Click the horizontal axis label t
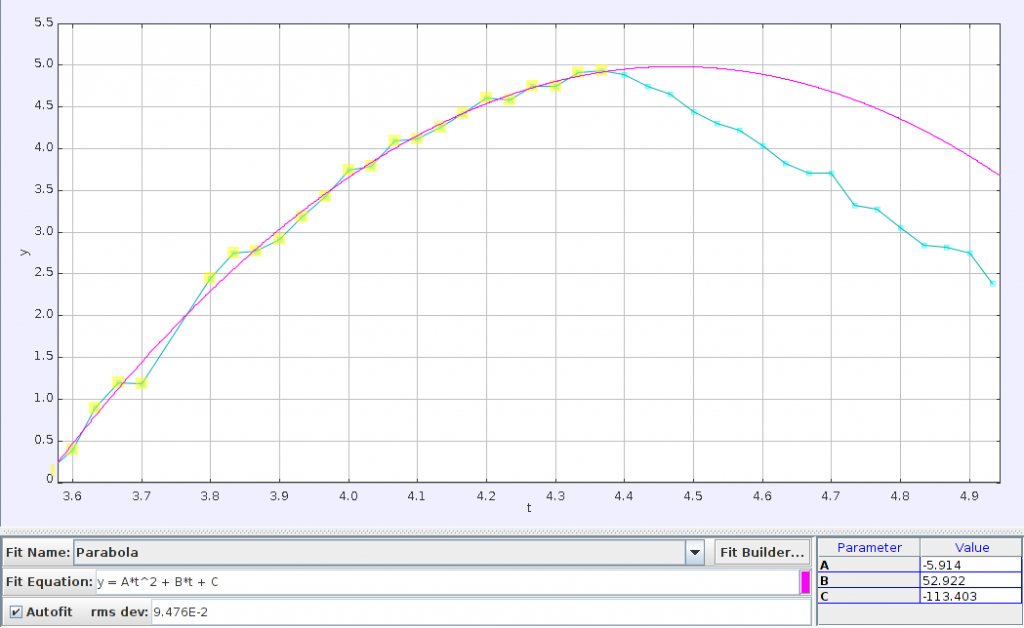Image resolution: width=1024 pixels, height=628 pixels. (x=529, y=508)
